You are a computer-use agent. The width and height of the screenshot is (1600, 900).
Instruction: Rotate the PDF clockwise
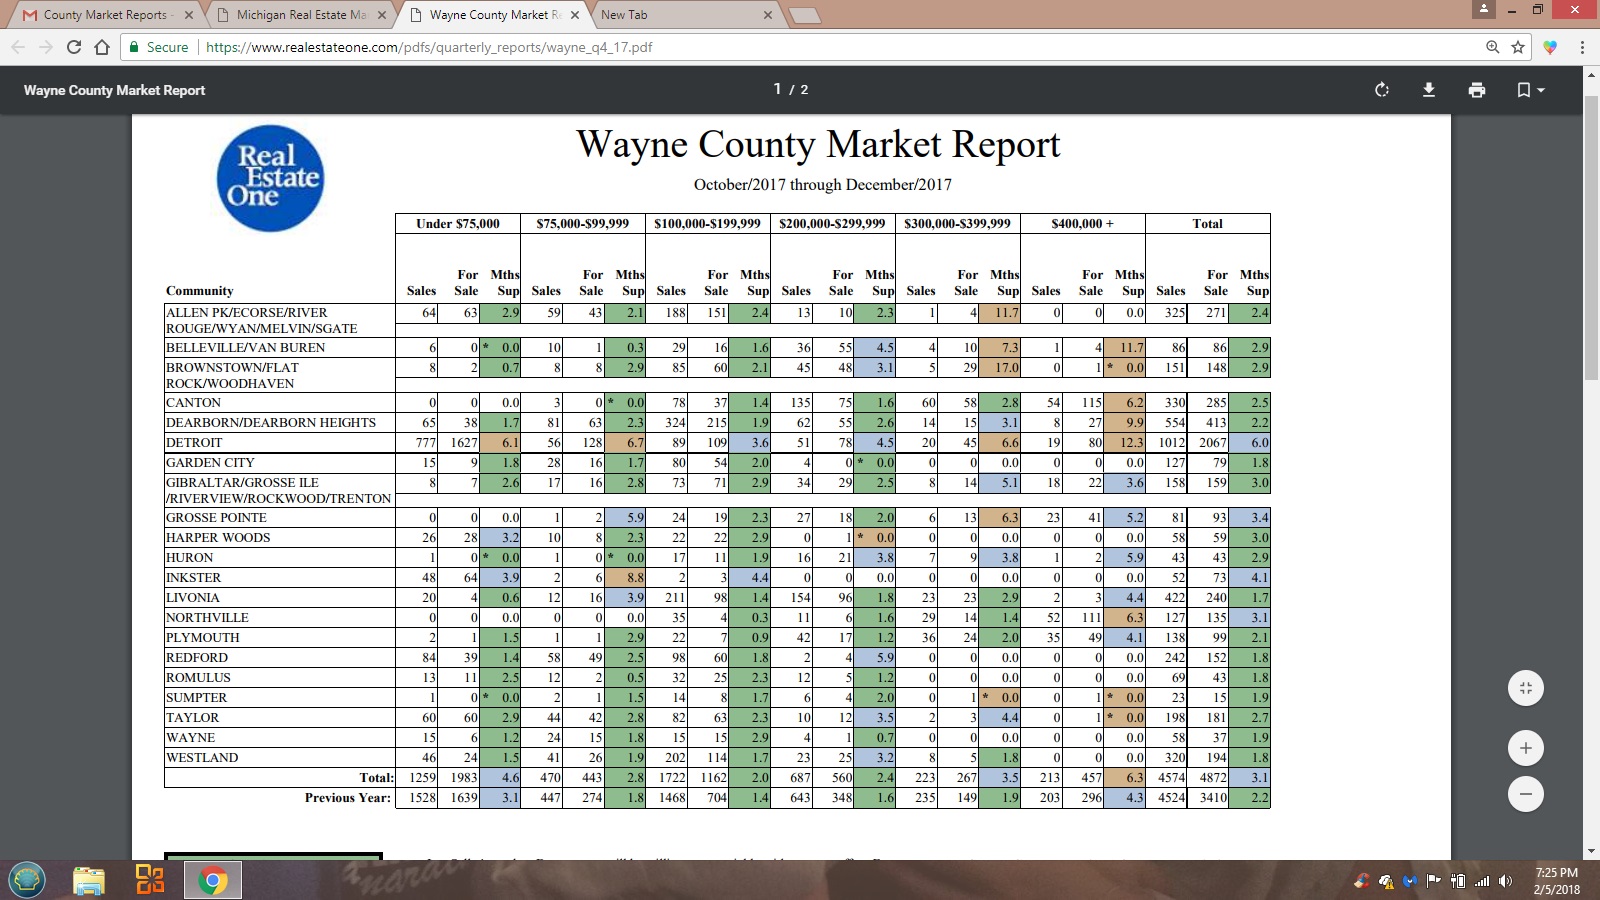click(x=1382, y=90)
